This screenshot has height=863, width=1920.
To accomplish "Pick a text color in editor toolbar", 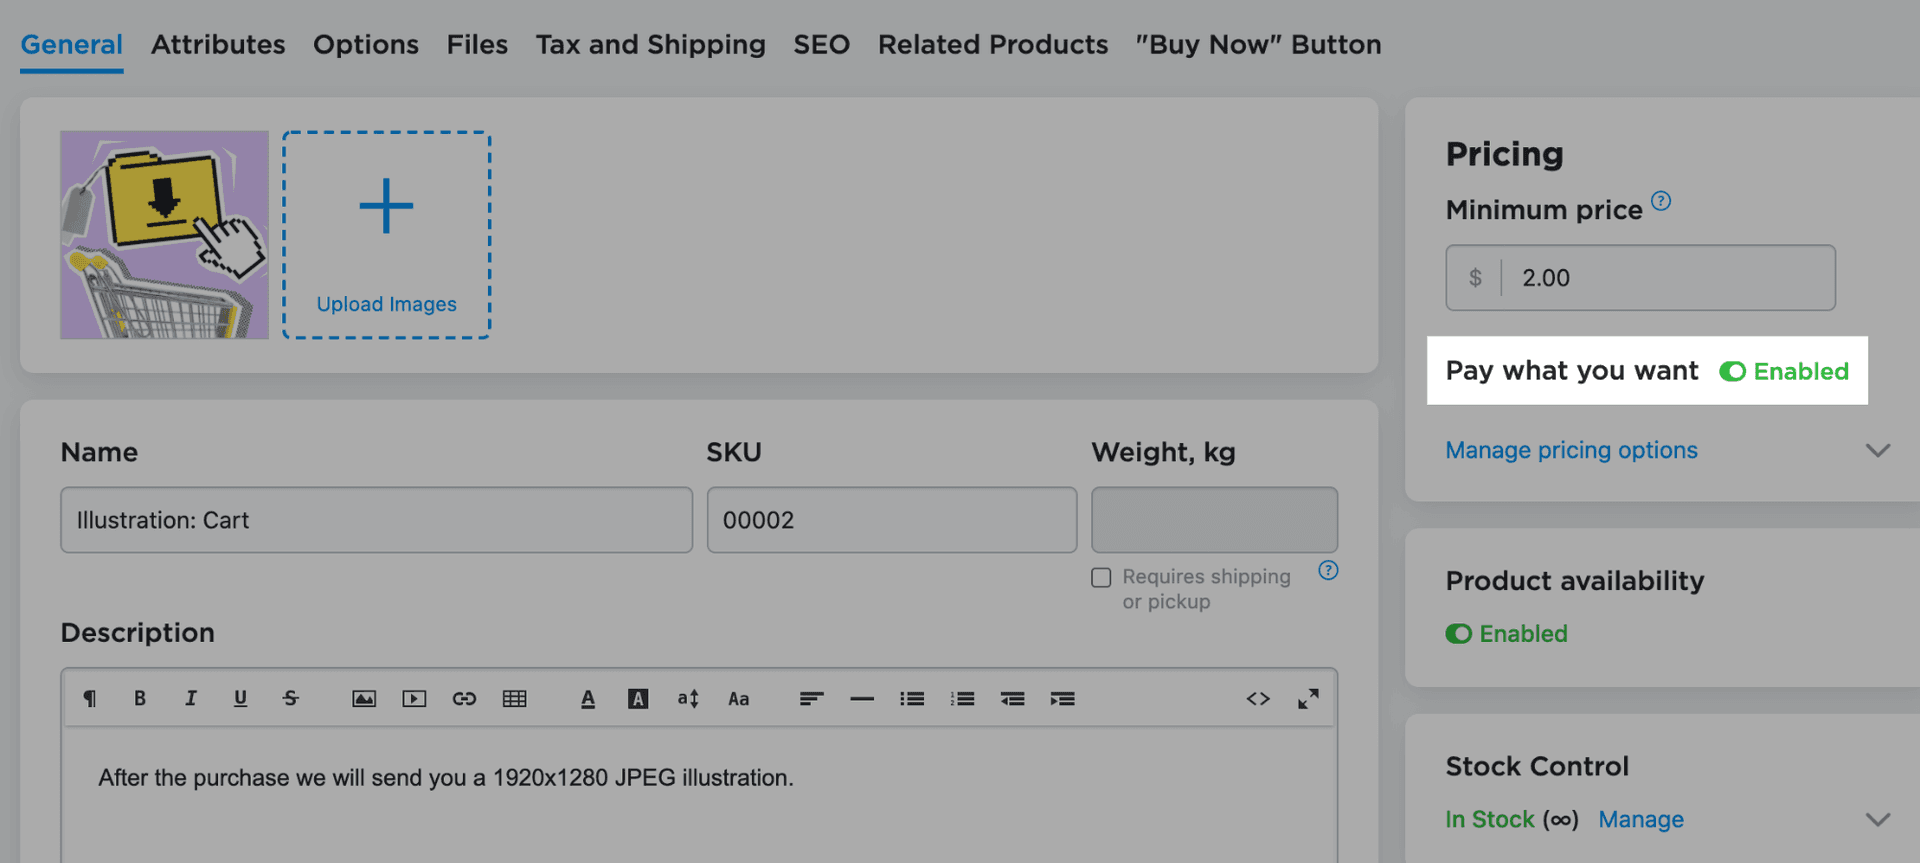I will click(588, 698).
